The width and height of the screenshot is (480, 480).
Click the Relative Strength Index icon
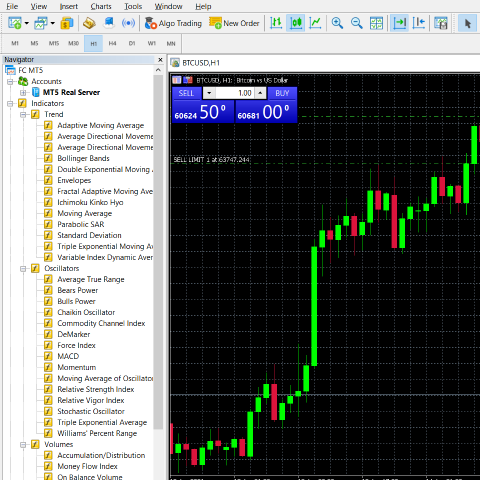coord(48,389)
